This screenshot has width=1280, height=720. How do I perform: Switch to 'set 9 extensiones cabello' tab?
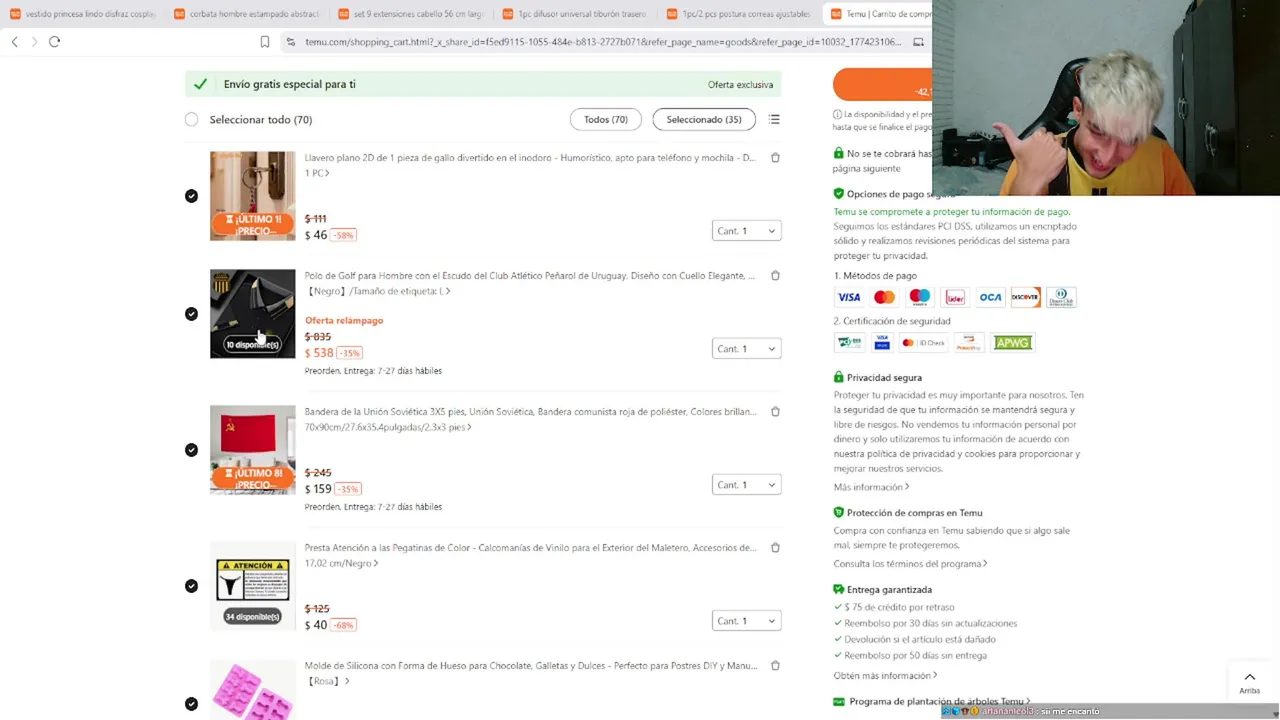(x=410, y=14)
